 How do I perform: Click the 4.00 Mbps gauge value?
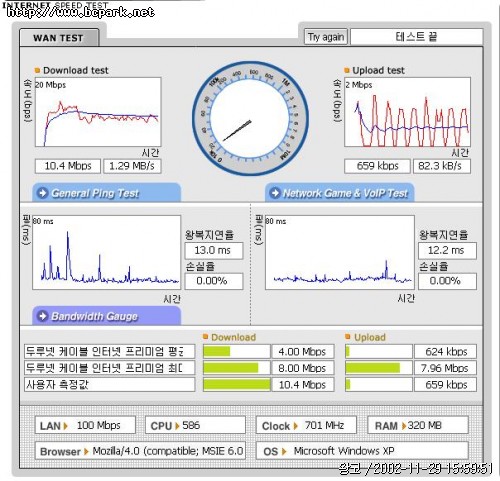pos(303,351)
